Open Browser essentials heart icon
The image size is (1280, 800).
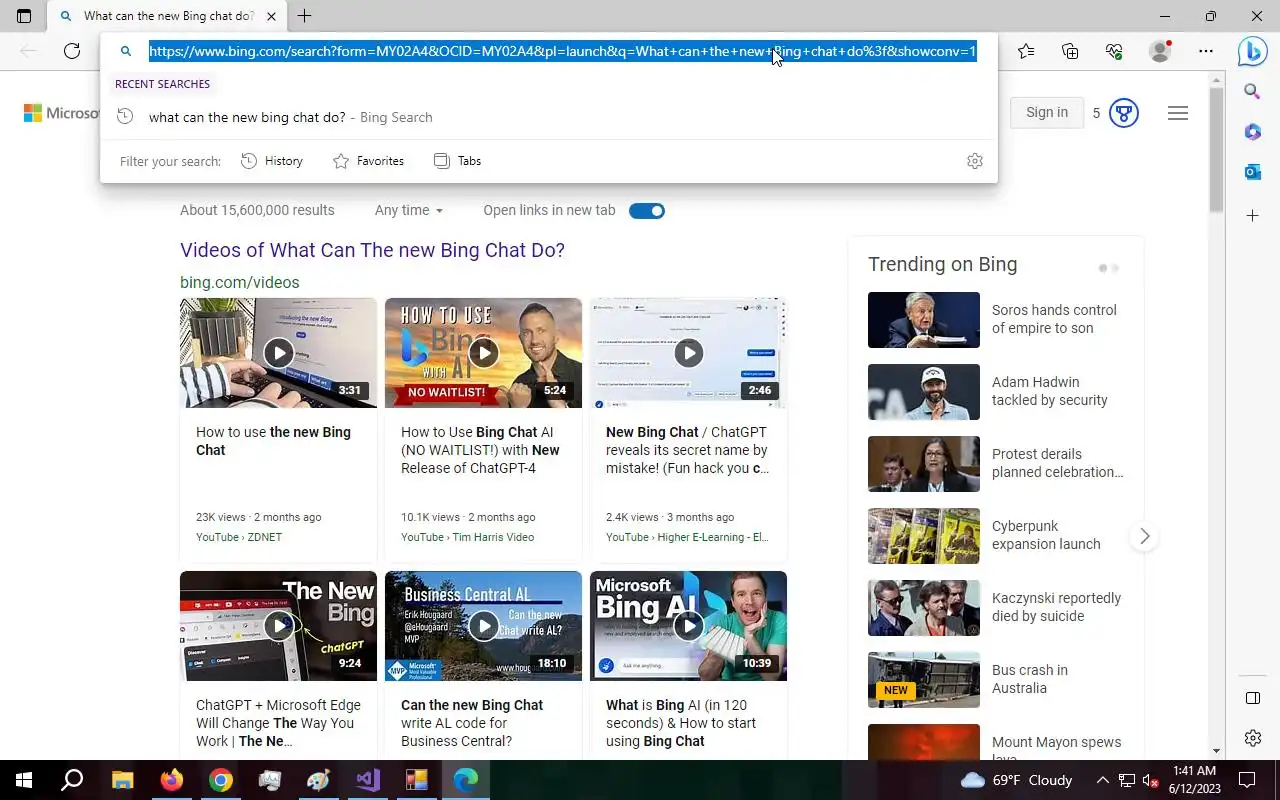click(x=1114, y=51)
